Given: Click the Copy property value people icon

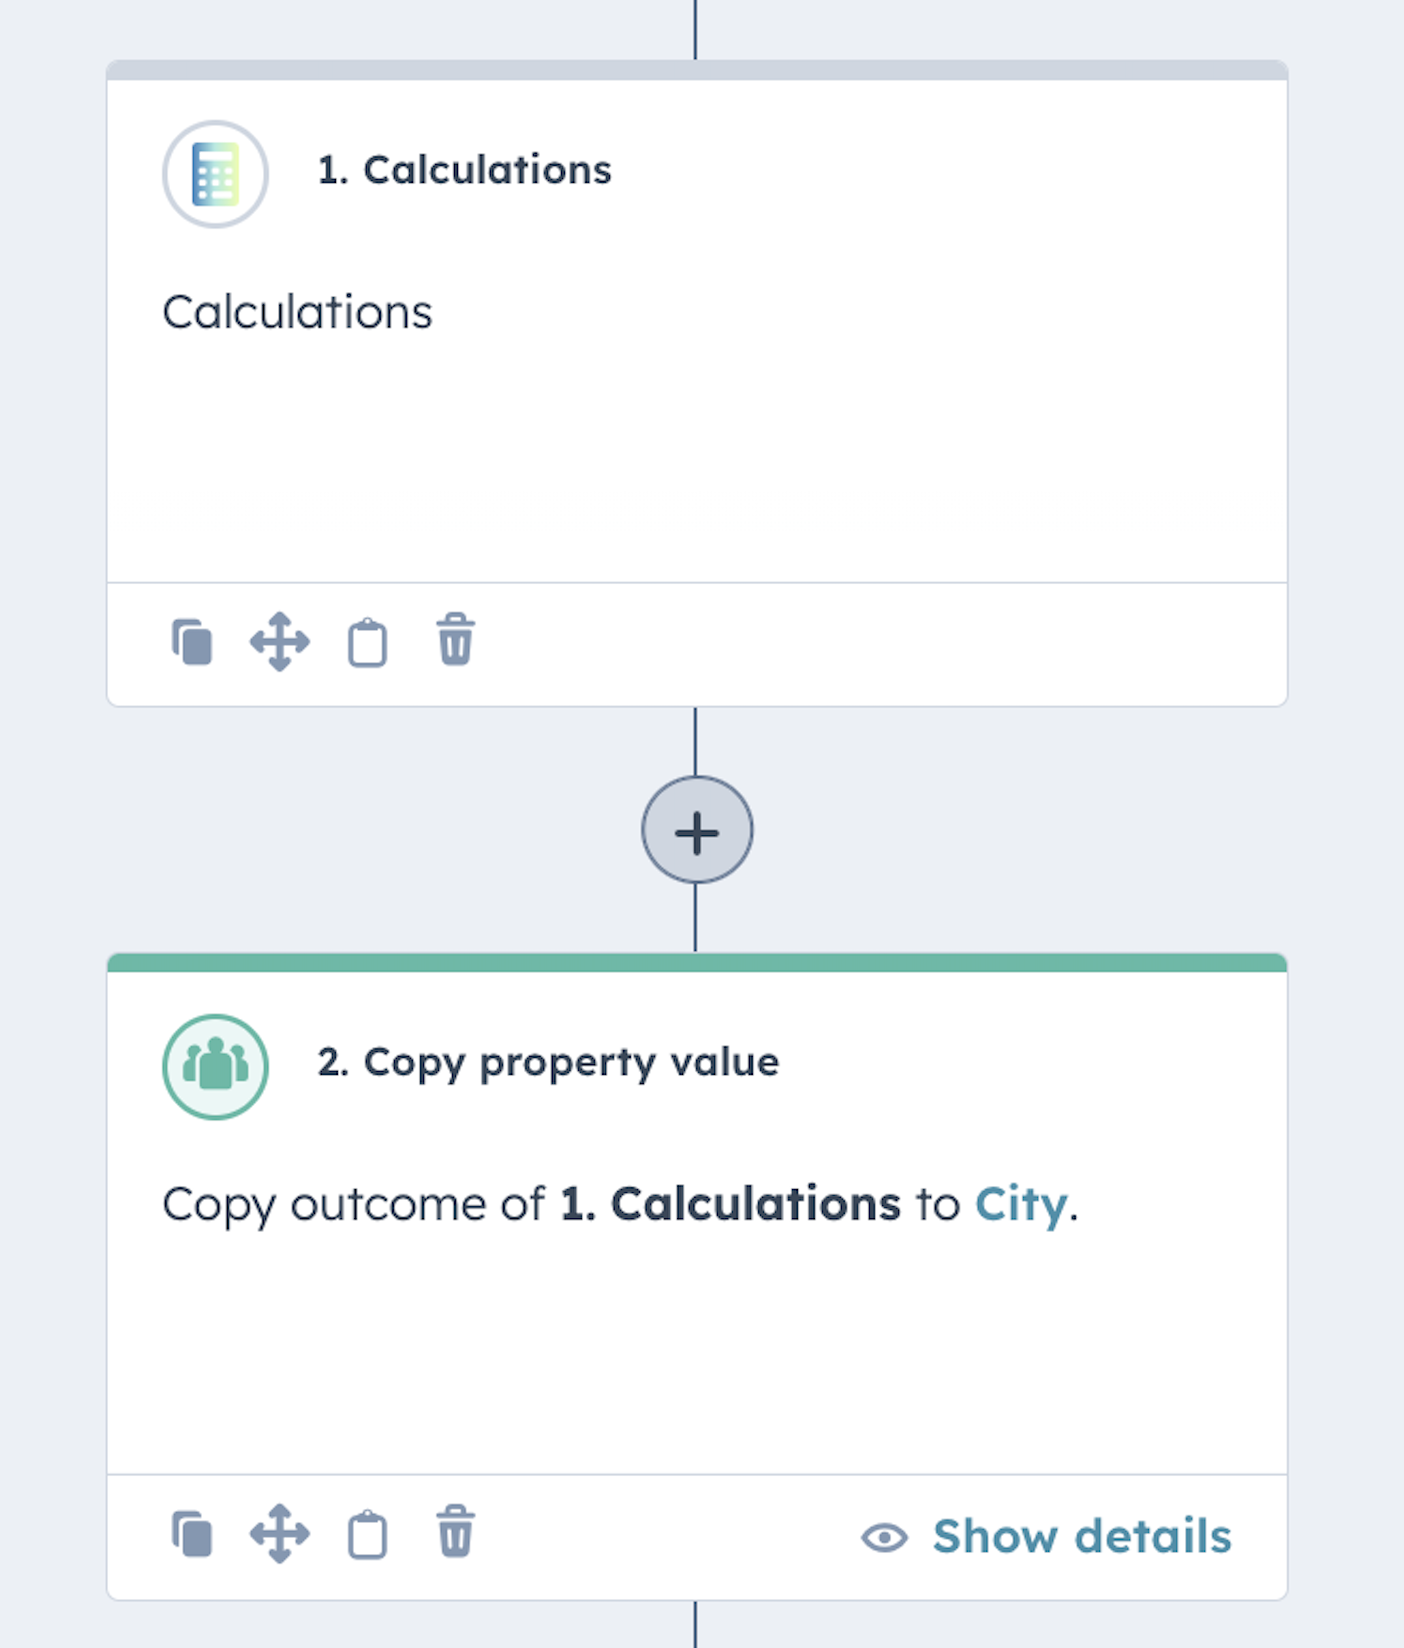Looking at the screenshot, I should 215,1066.
